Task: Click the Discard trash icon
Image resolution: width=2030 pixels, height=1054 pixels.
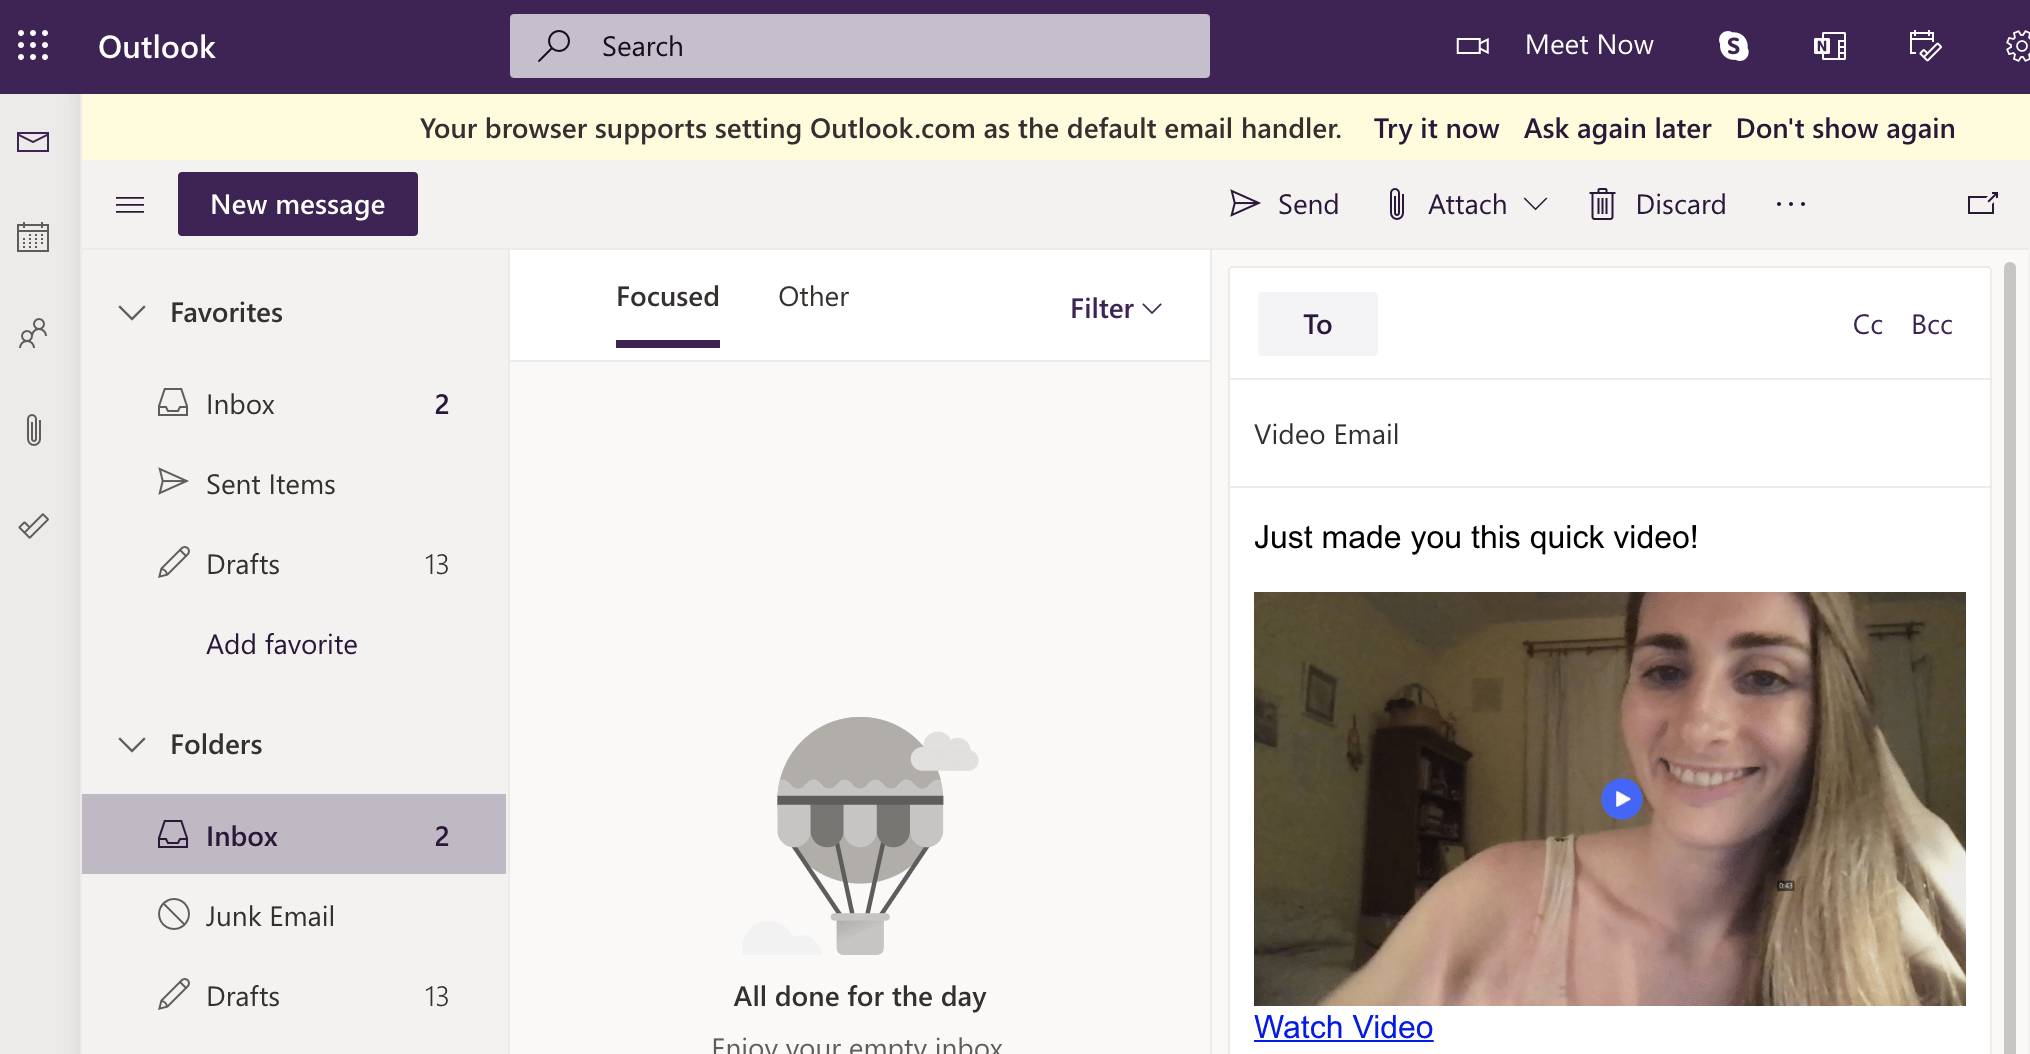Action: coord(1603,204)
